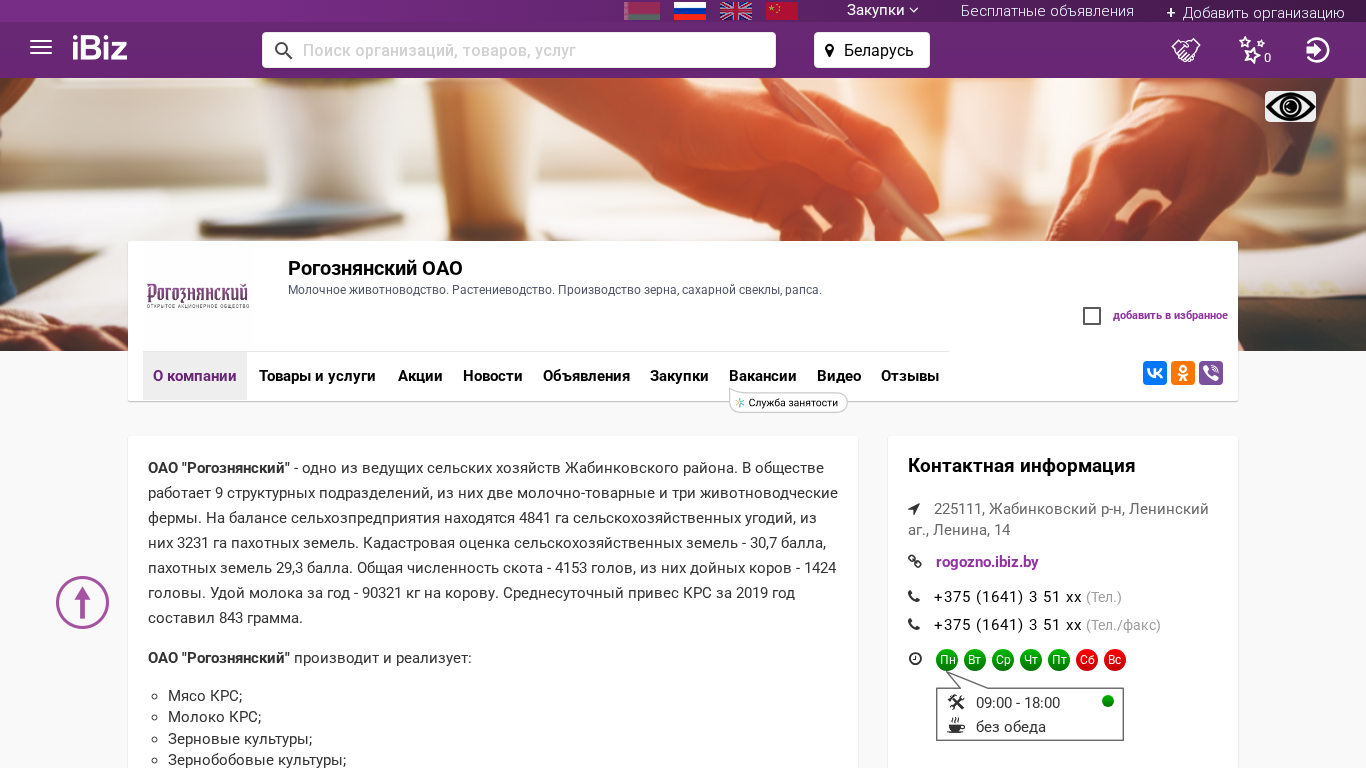Viewport: 1366px width, 768px height.
Task: Switch to Russian flag language
Action: 690,11
